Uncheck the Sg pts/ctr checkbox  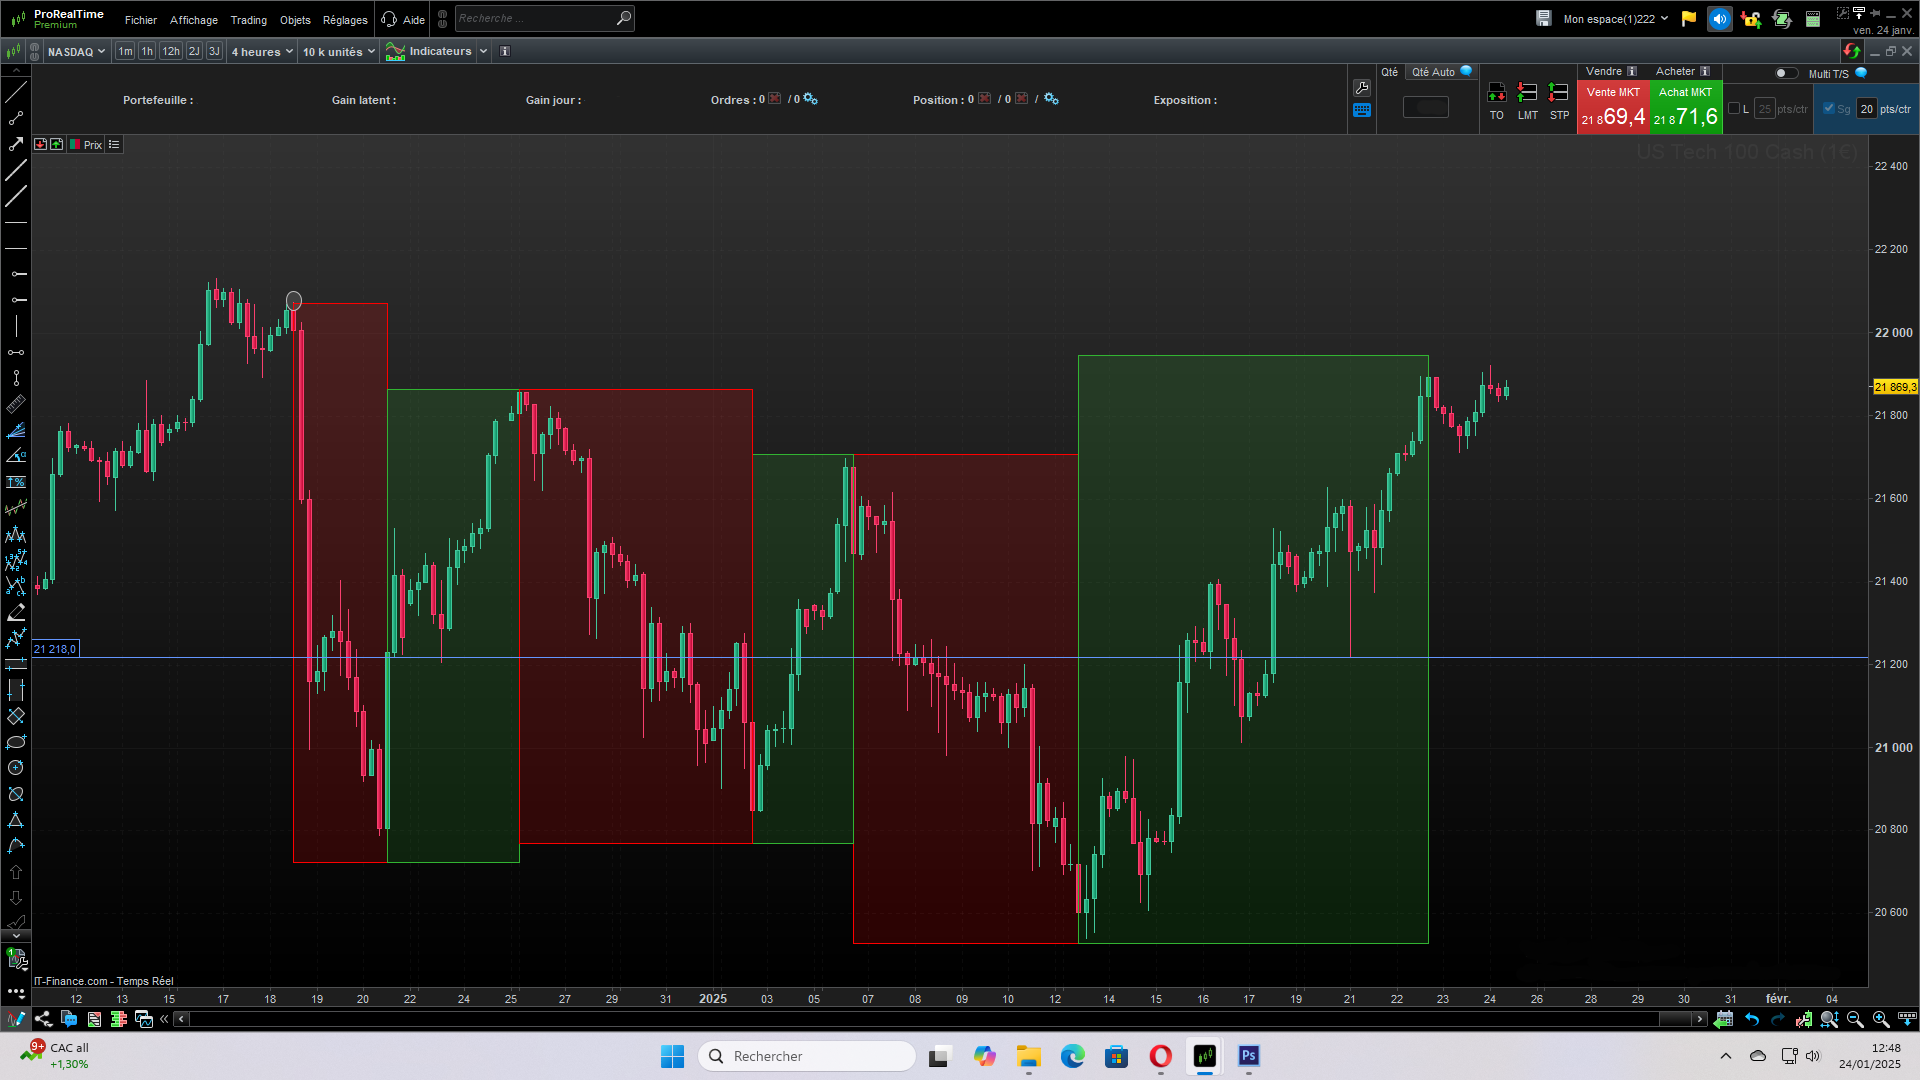1829,109
